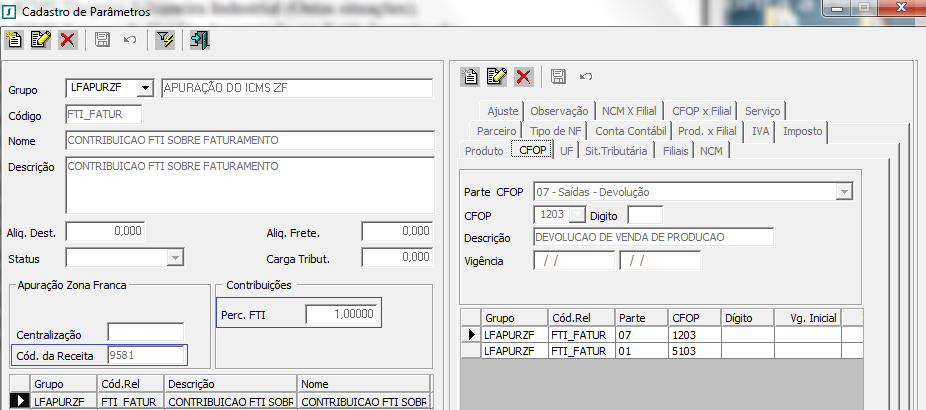Open the NCM X Filial tab
The width and height of the screenshot is (926, 410).
coord(629,111)
